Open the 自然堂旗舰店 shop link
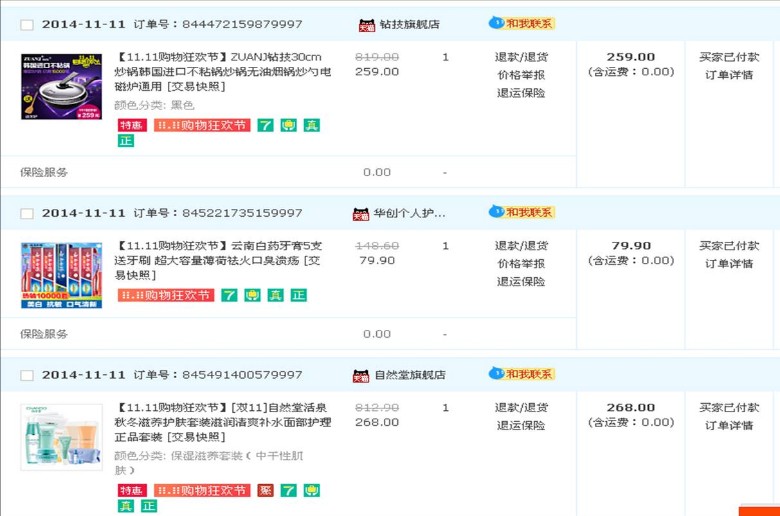The width and height of the screenshot is (780, 516). 409,375
